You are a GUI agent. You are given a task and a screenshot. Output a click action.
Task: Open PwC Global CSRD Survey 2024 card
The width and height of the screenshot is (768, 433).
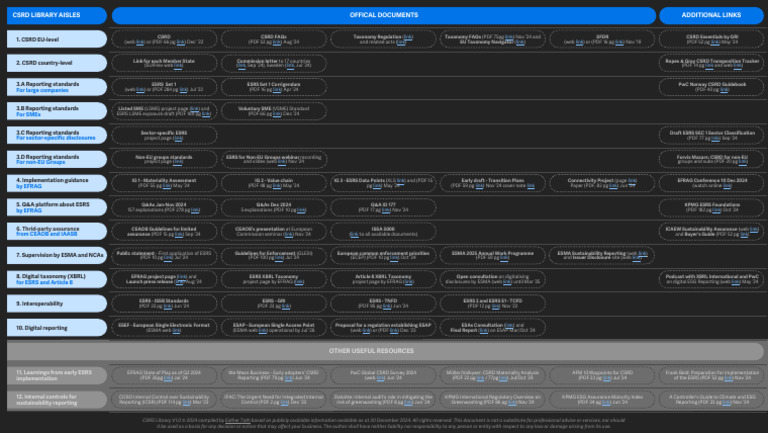pyautogui.click(x=383, y=376)
